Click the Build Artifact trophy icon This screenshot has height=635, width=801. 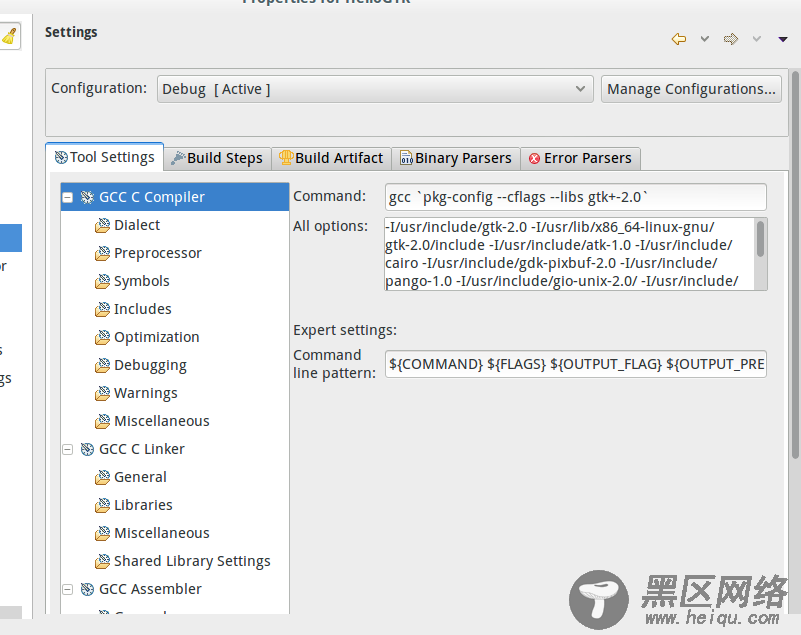286,158
